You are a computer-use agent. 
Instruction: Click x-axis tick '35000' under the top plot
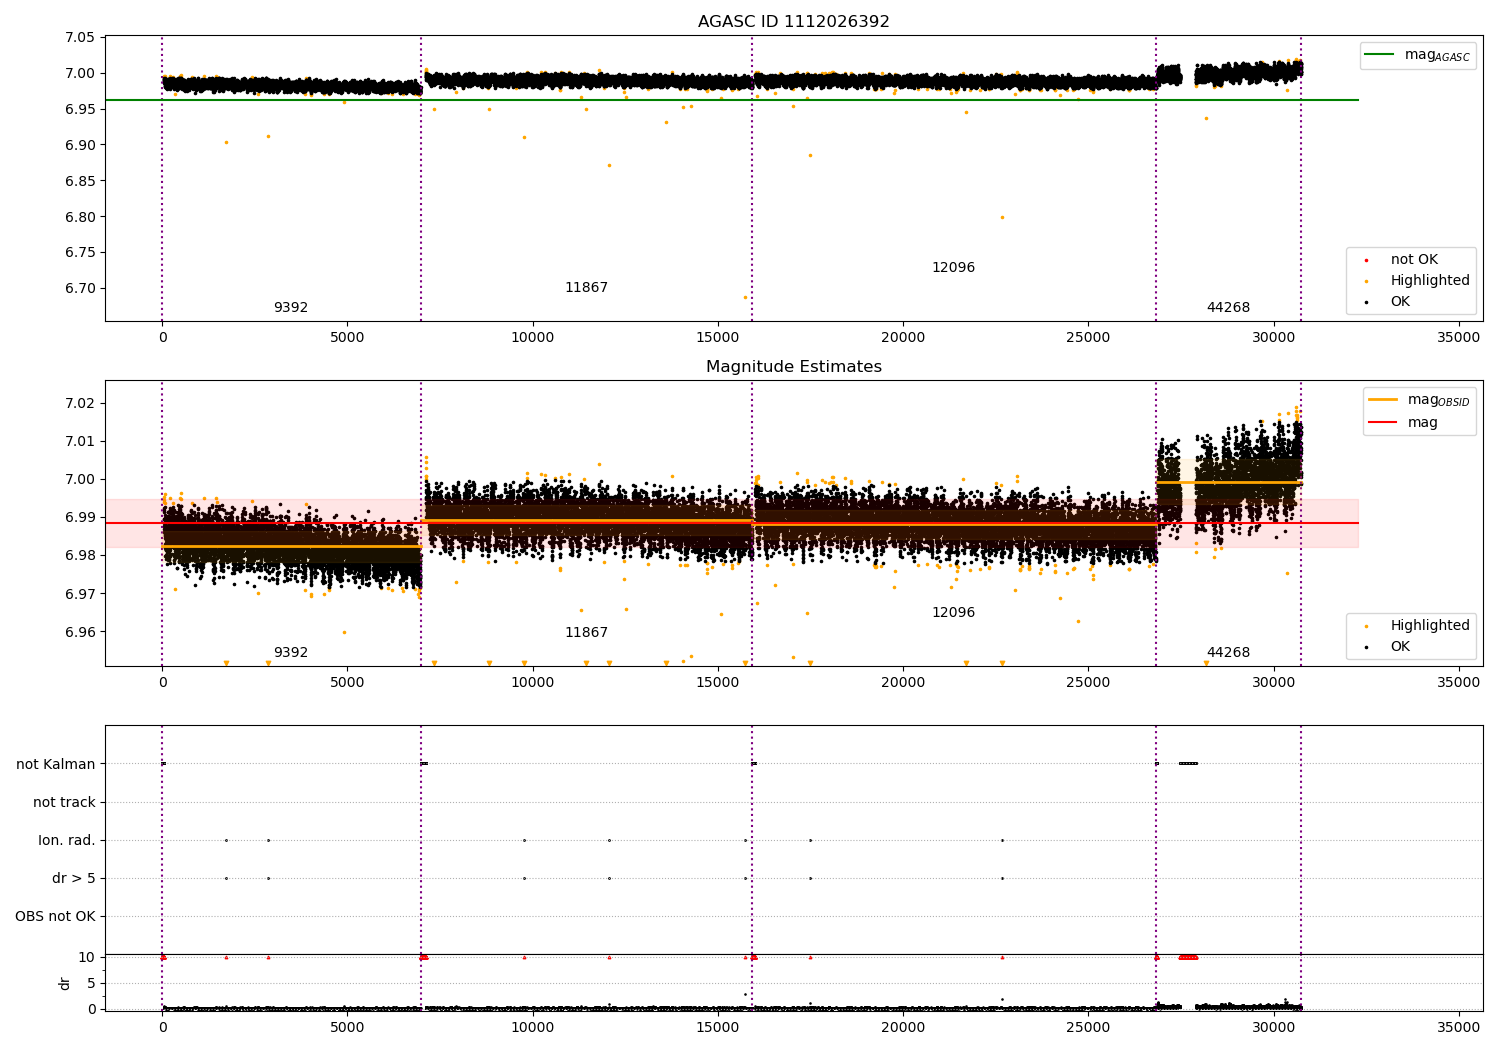pos(1458,338)
